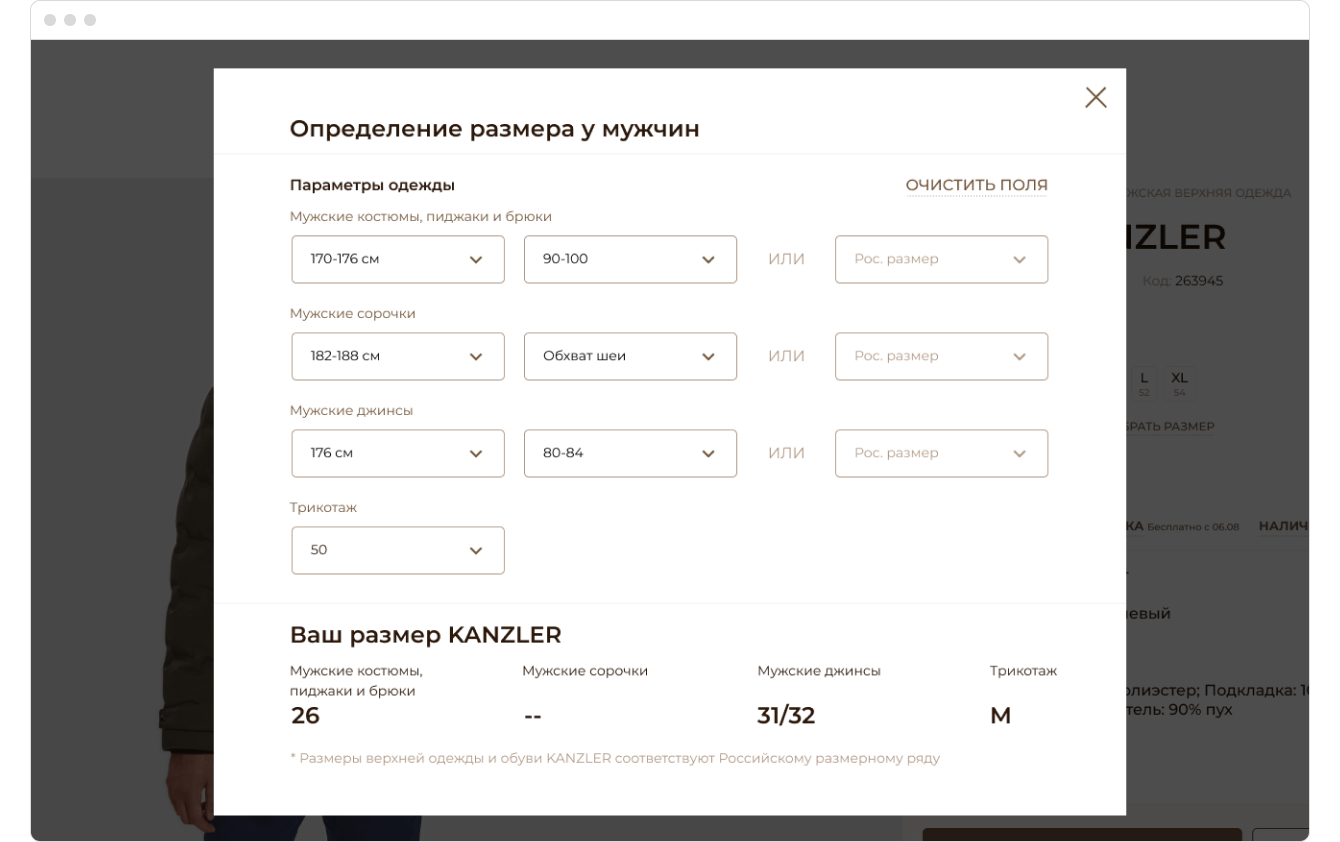Click the footnote about Российскому размерному ряду

(615, 758)
